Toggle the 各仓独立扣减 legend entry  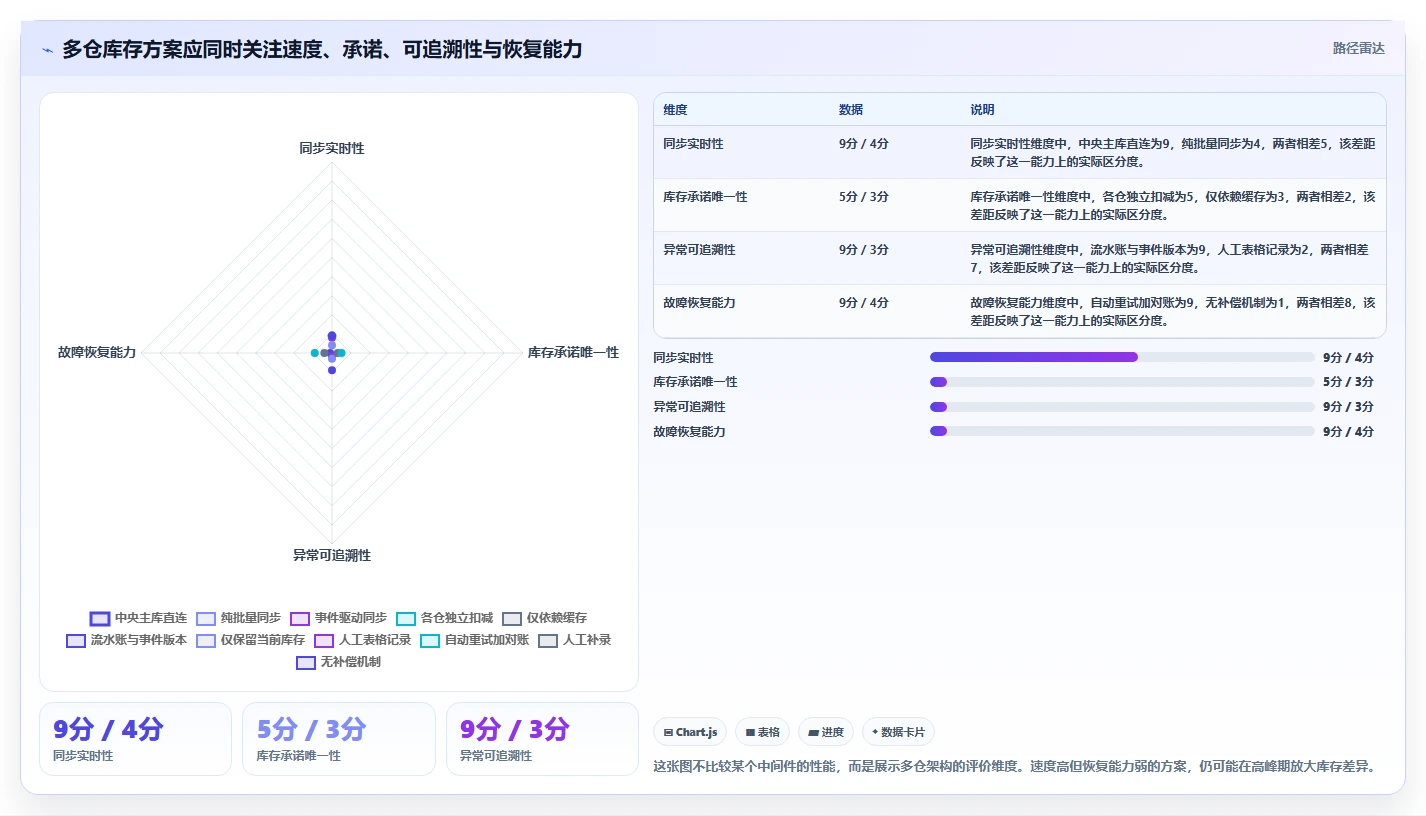444,618
